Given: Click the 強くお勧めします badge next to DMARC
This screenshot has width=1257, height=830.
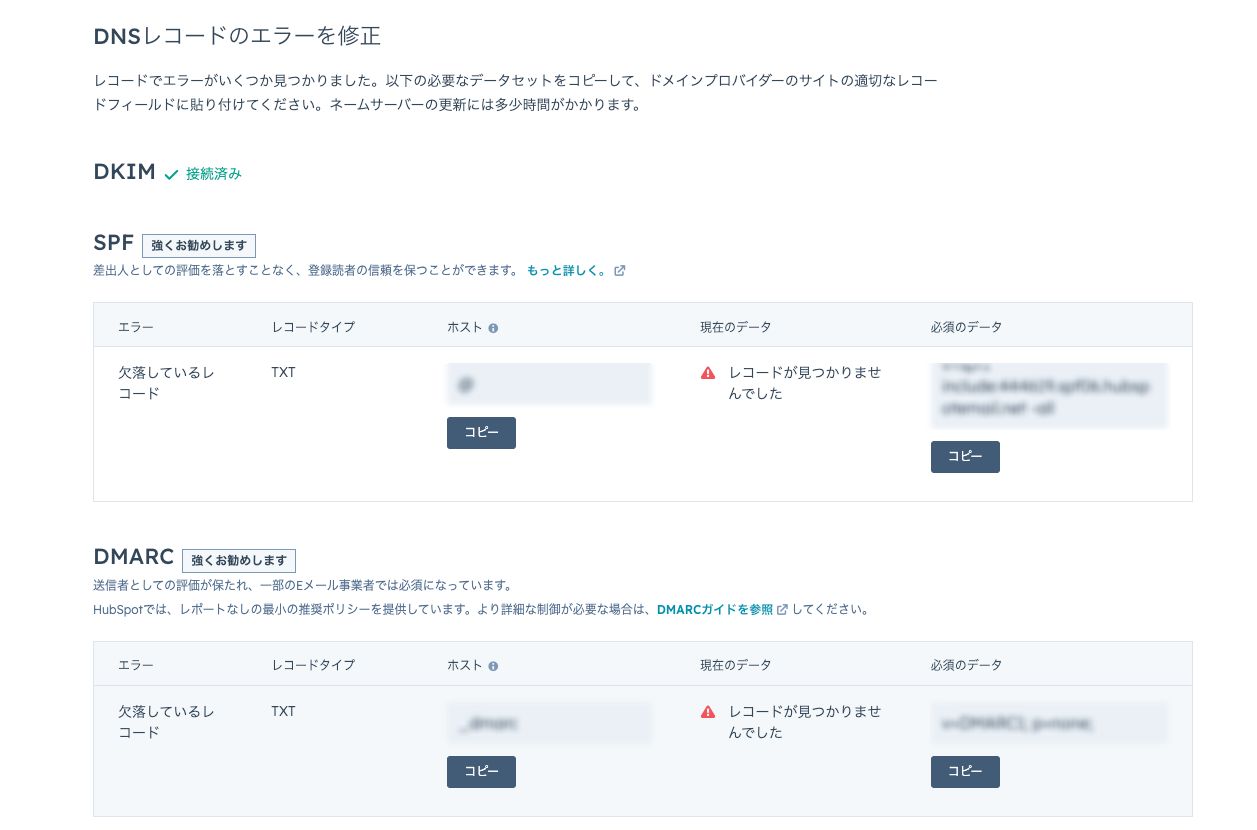Looking at the screenshot, I should (239, 561).
